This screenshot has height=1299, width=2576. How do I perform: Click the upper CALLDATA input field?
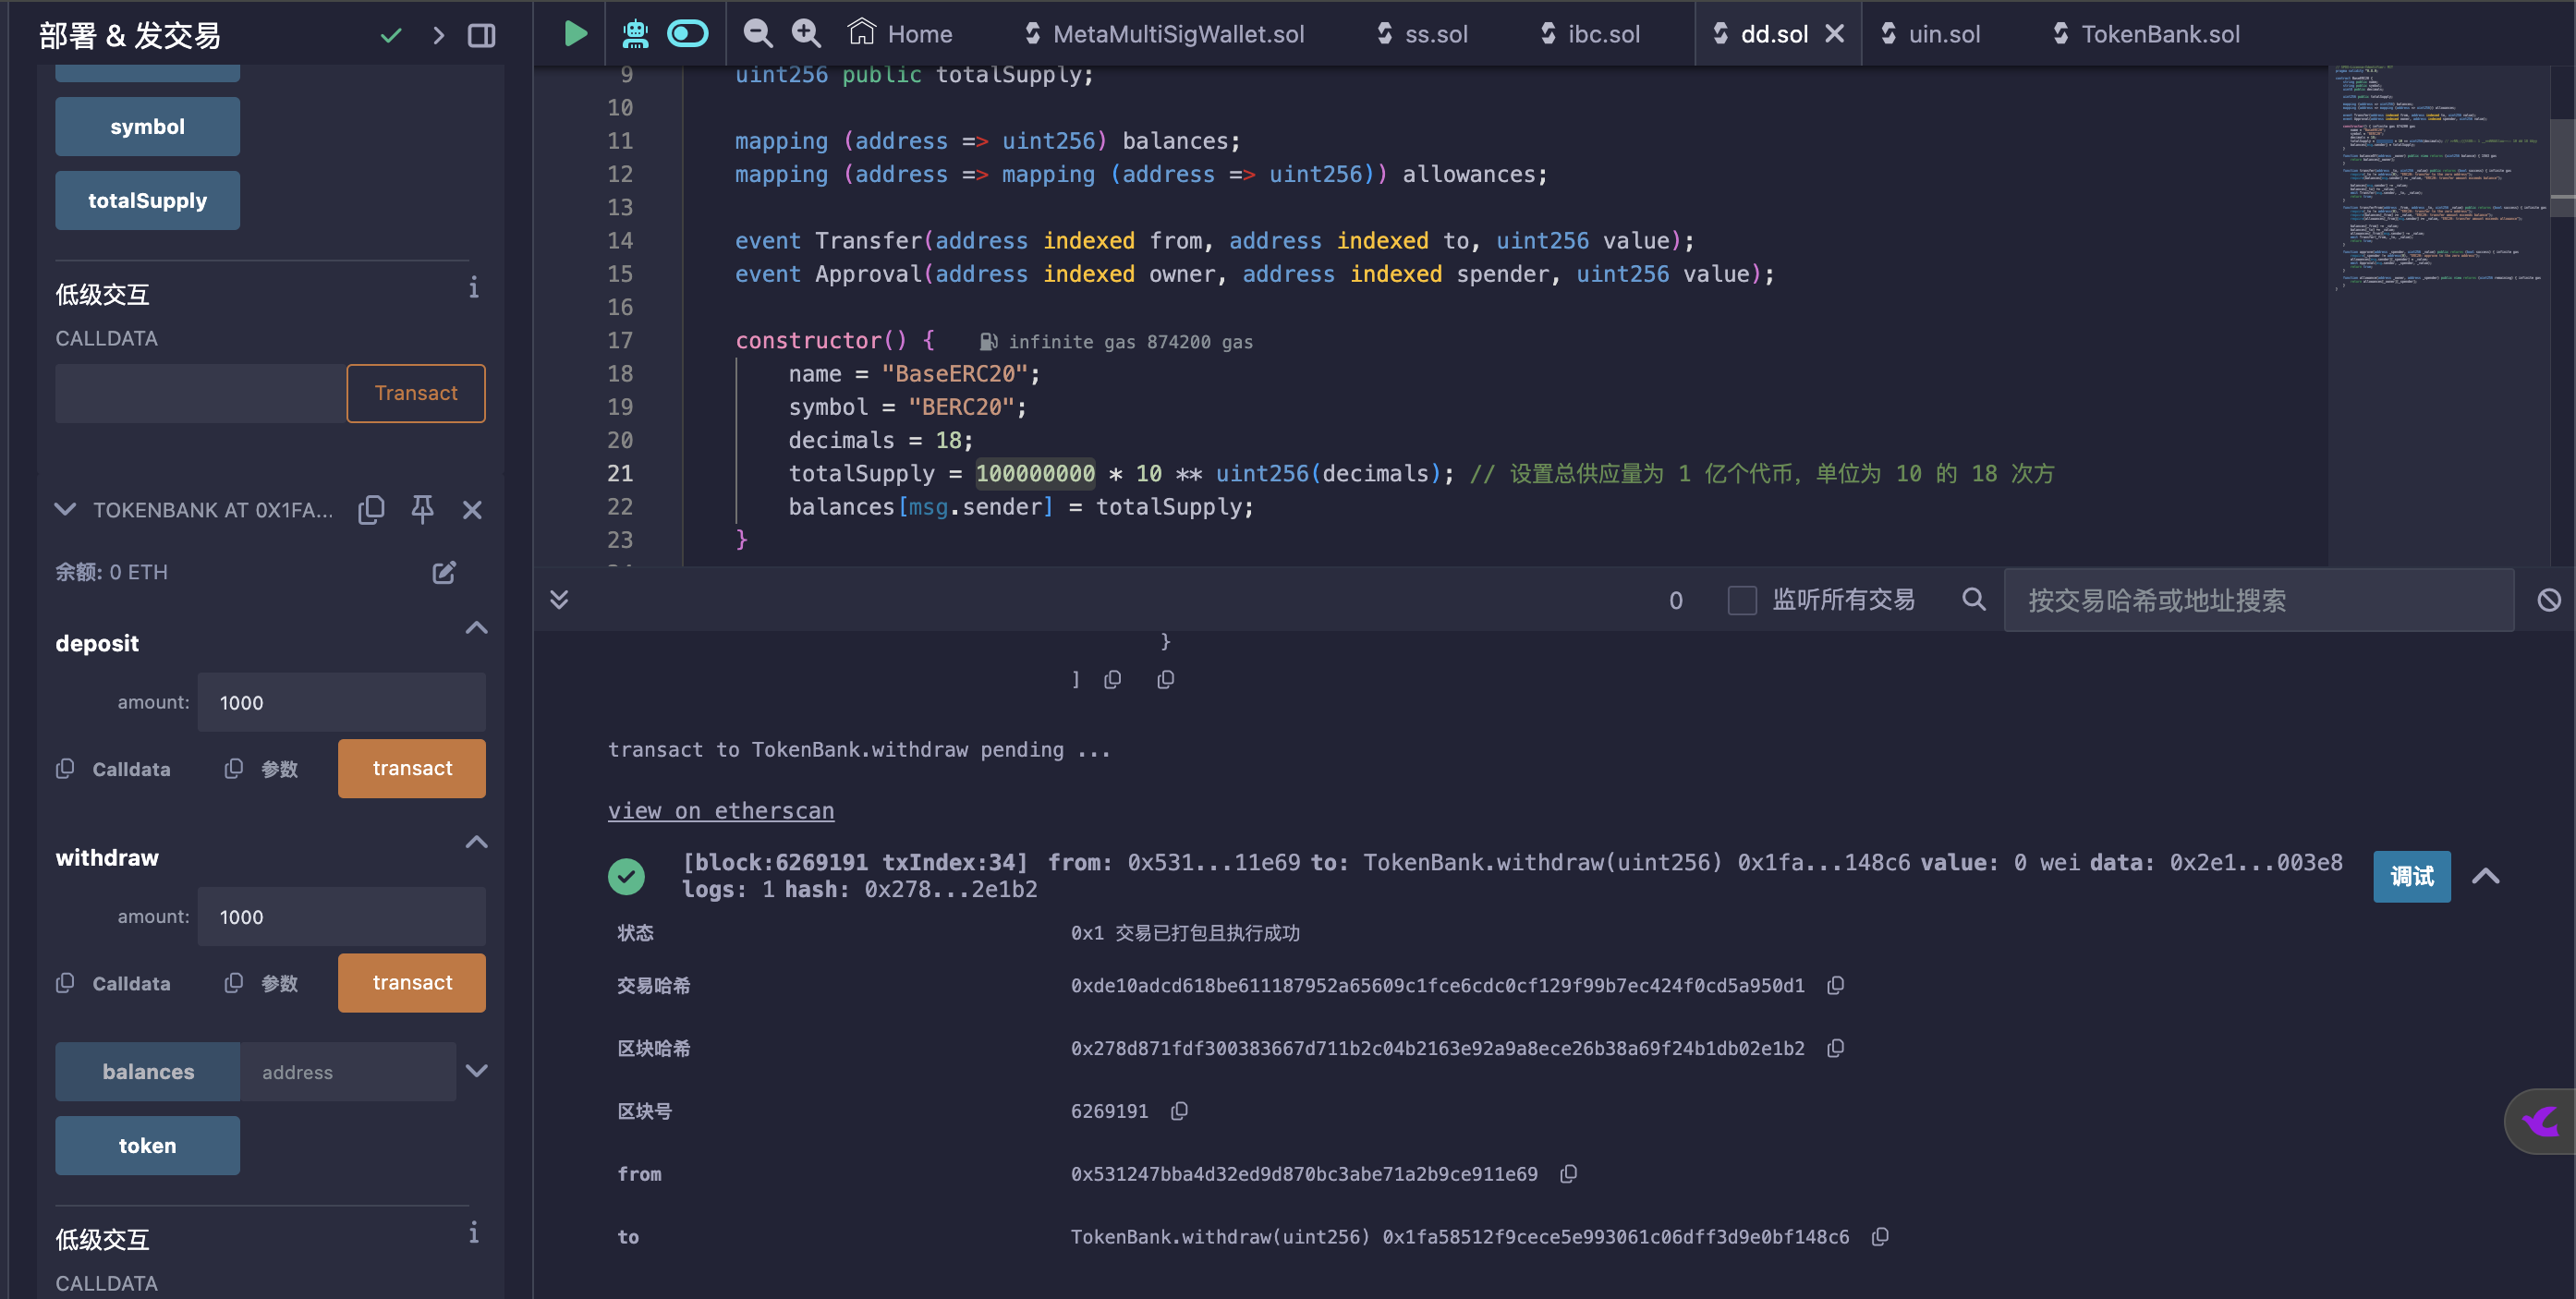tap(200, 393)
